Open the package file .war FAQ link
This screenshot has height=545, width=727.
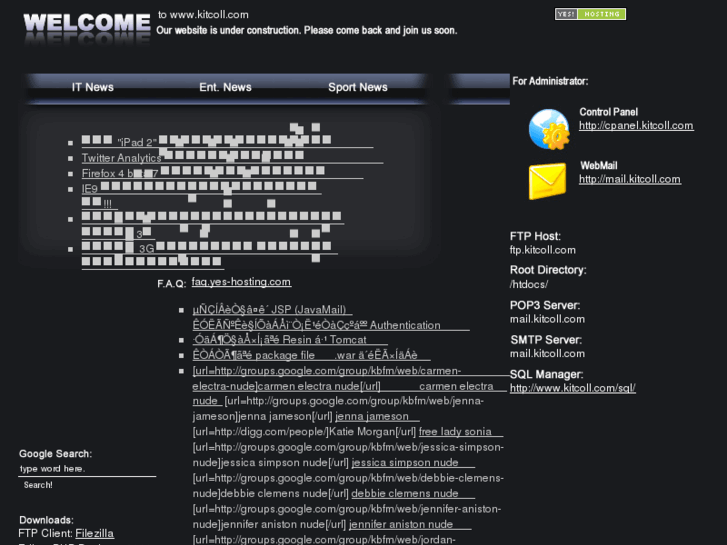[311, 355]
